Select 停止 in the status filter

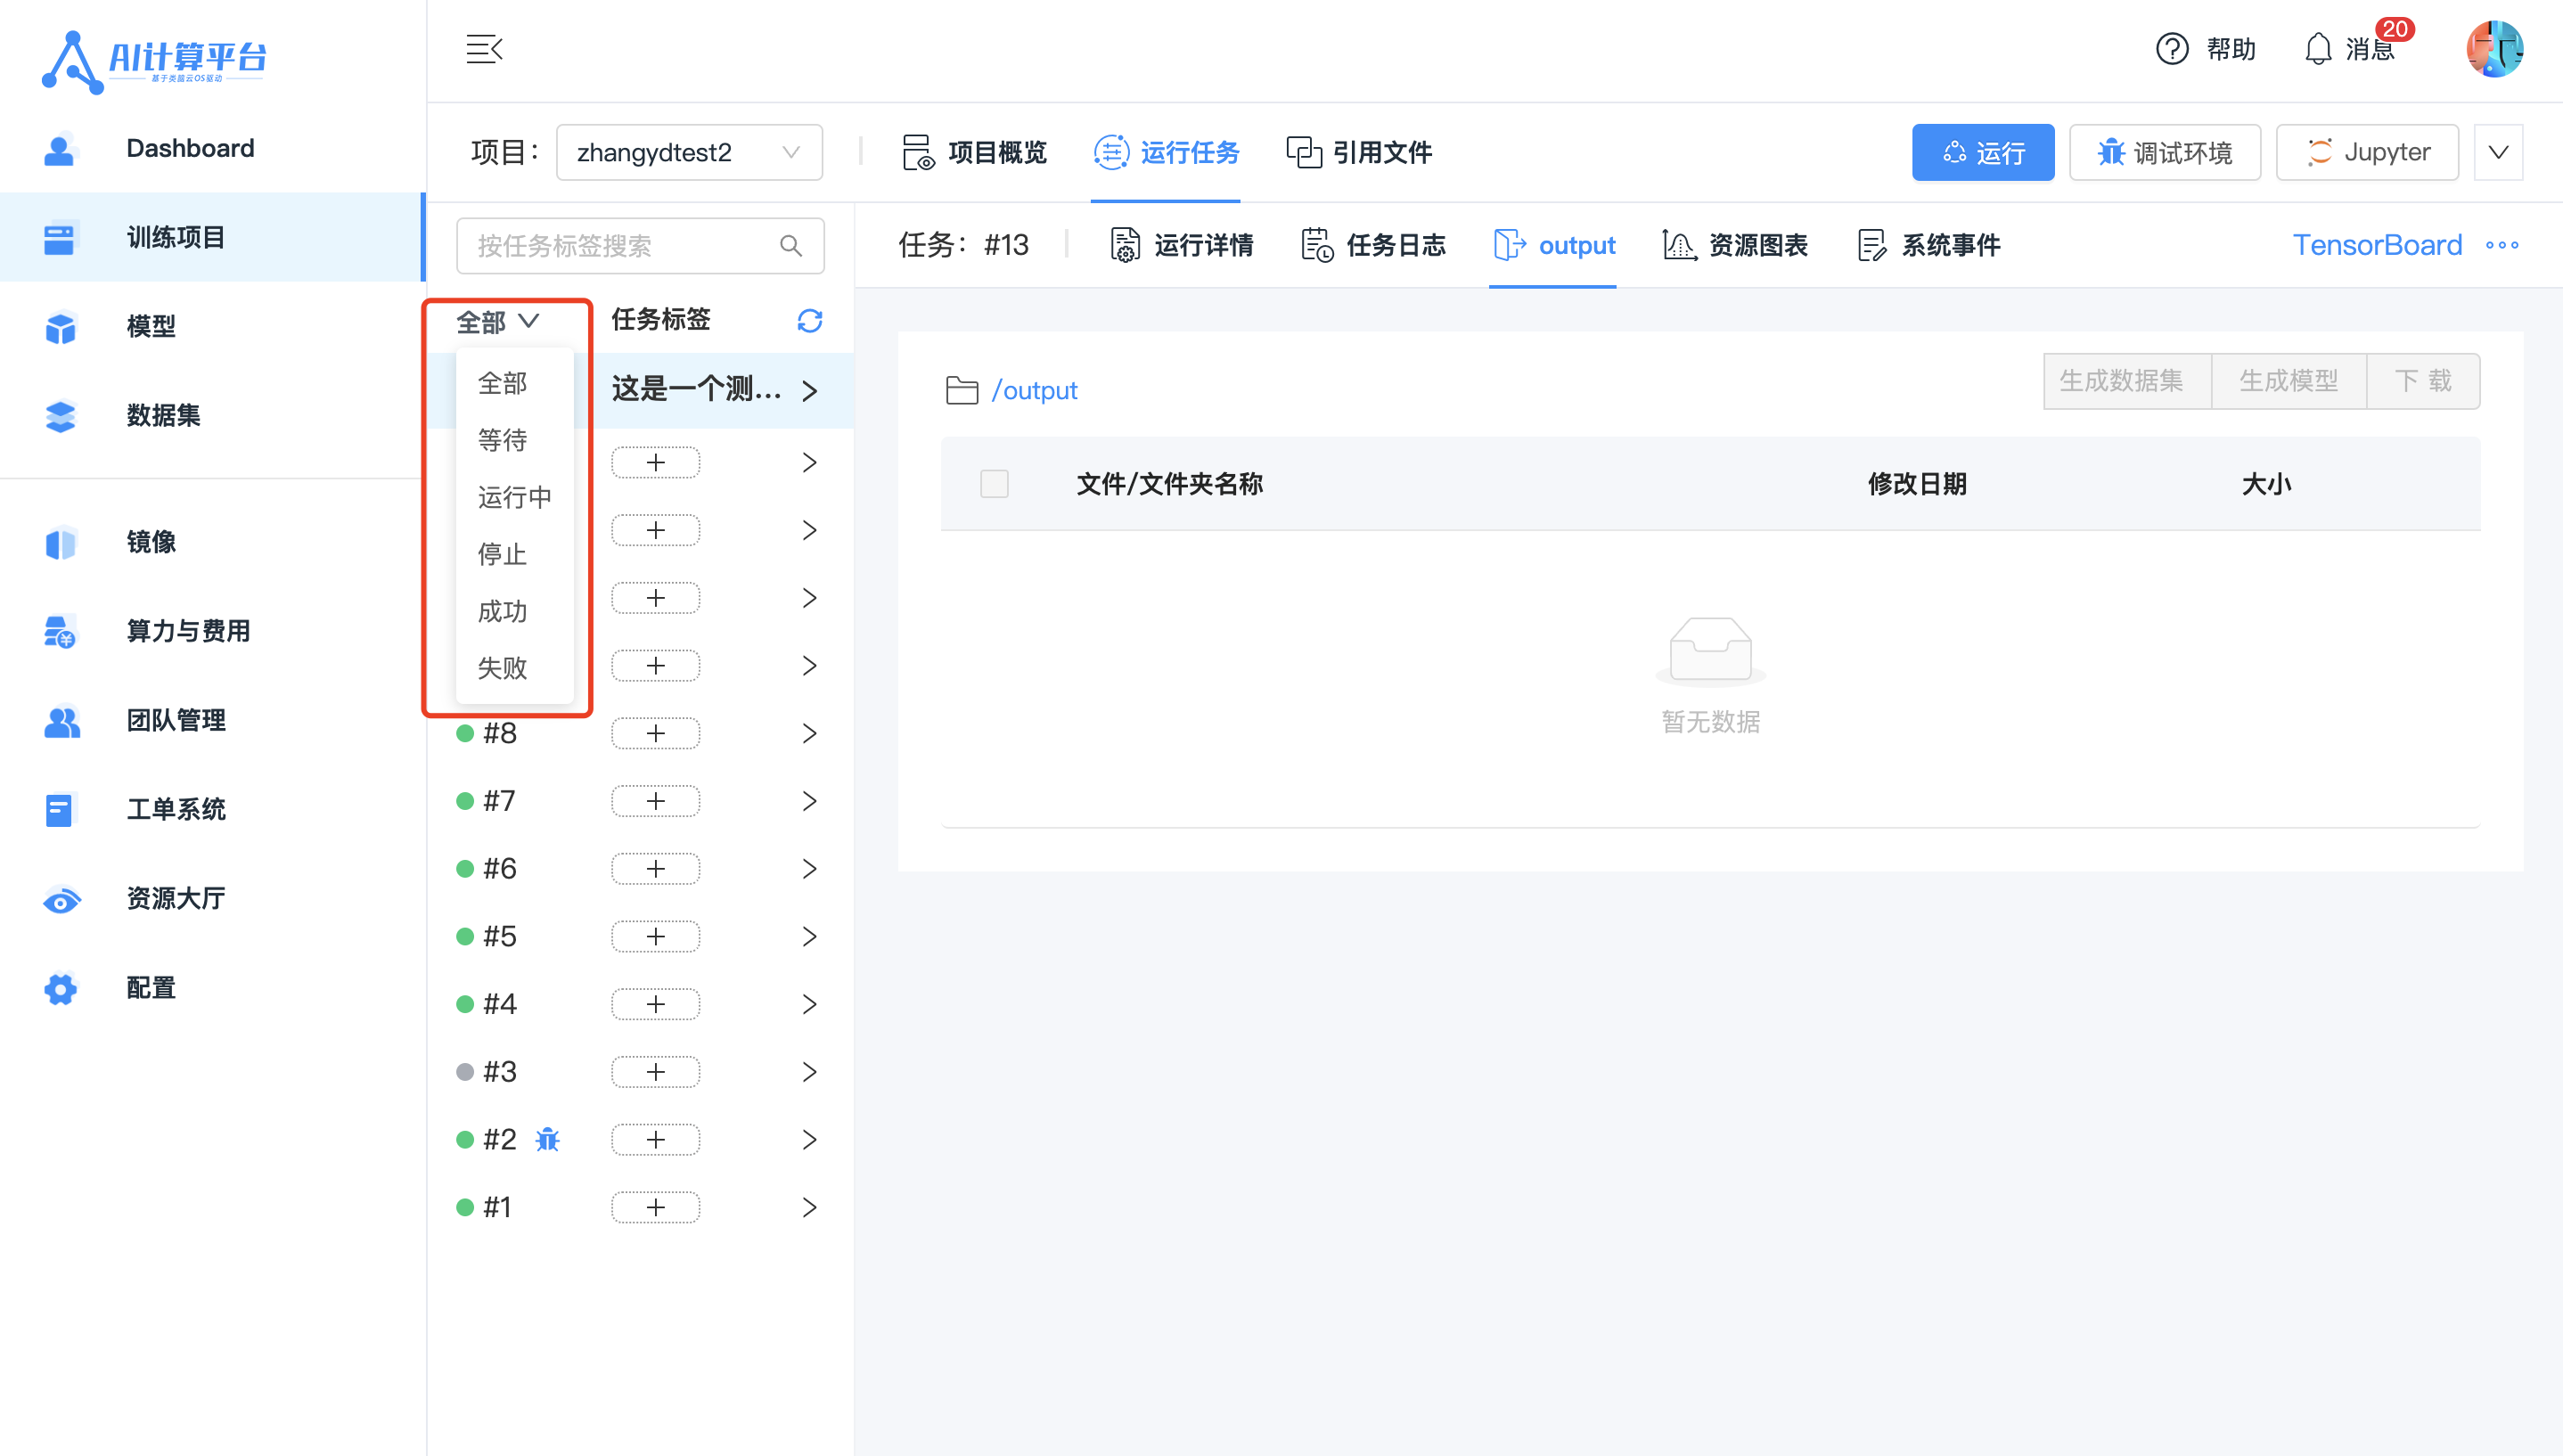[514, 554]
